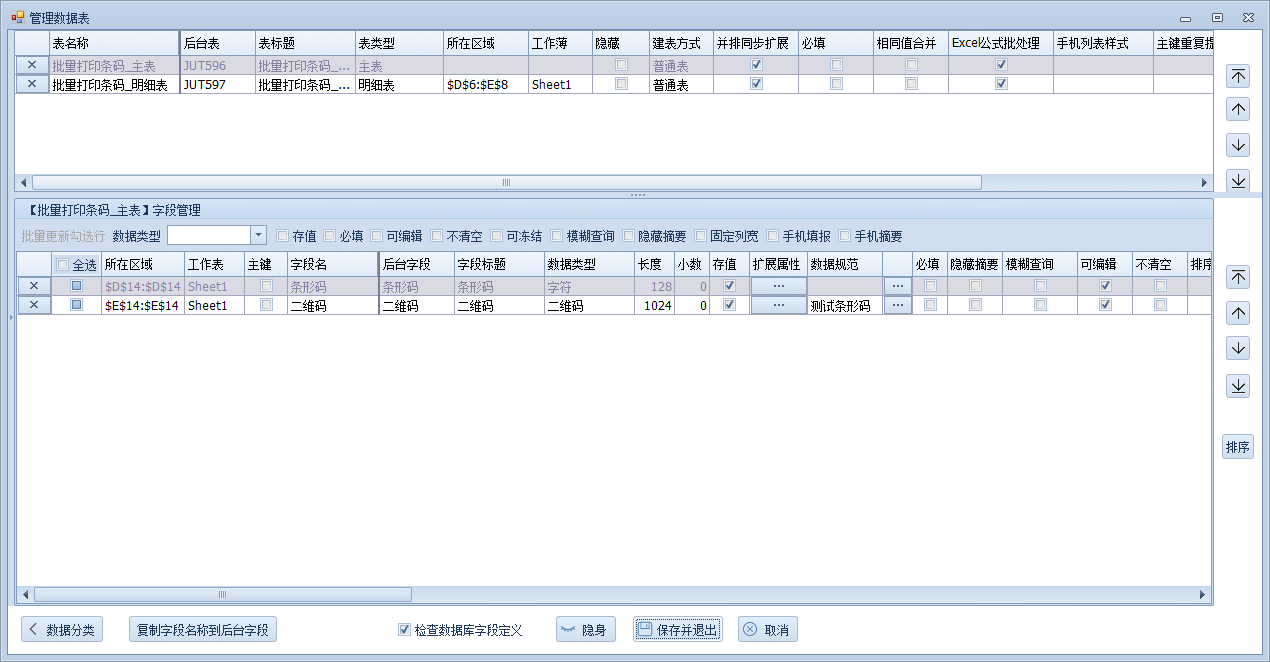Open 扩展属性 ellipsis for the 二维码 field
The width and height of the screenshot is (1270, 662).
coord(778,305)
